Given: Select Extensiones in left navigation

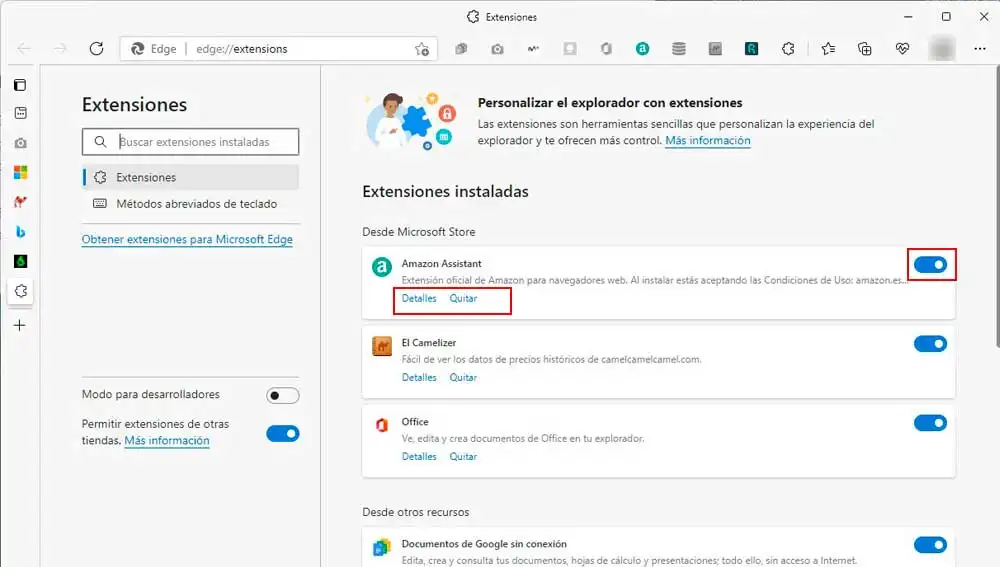Looking at the screenshot, I should [191, 177].
